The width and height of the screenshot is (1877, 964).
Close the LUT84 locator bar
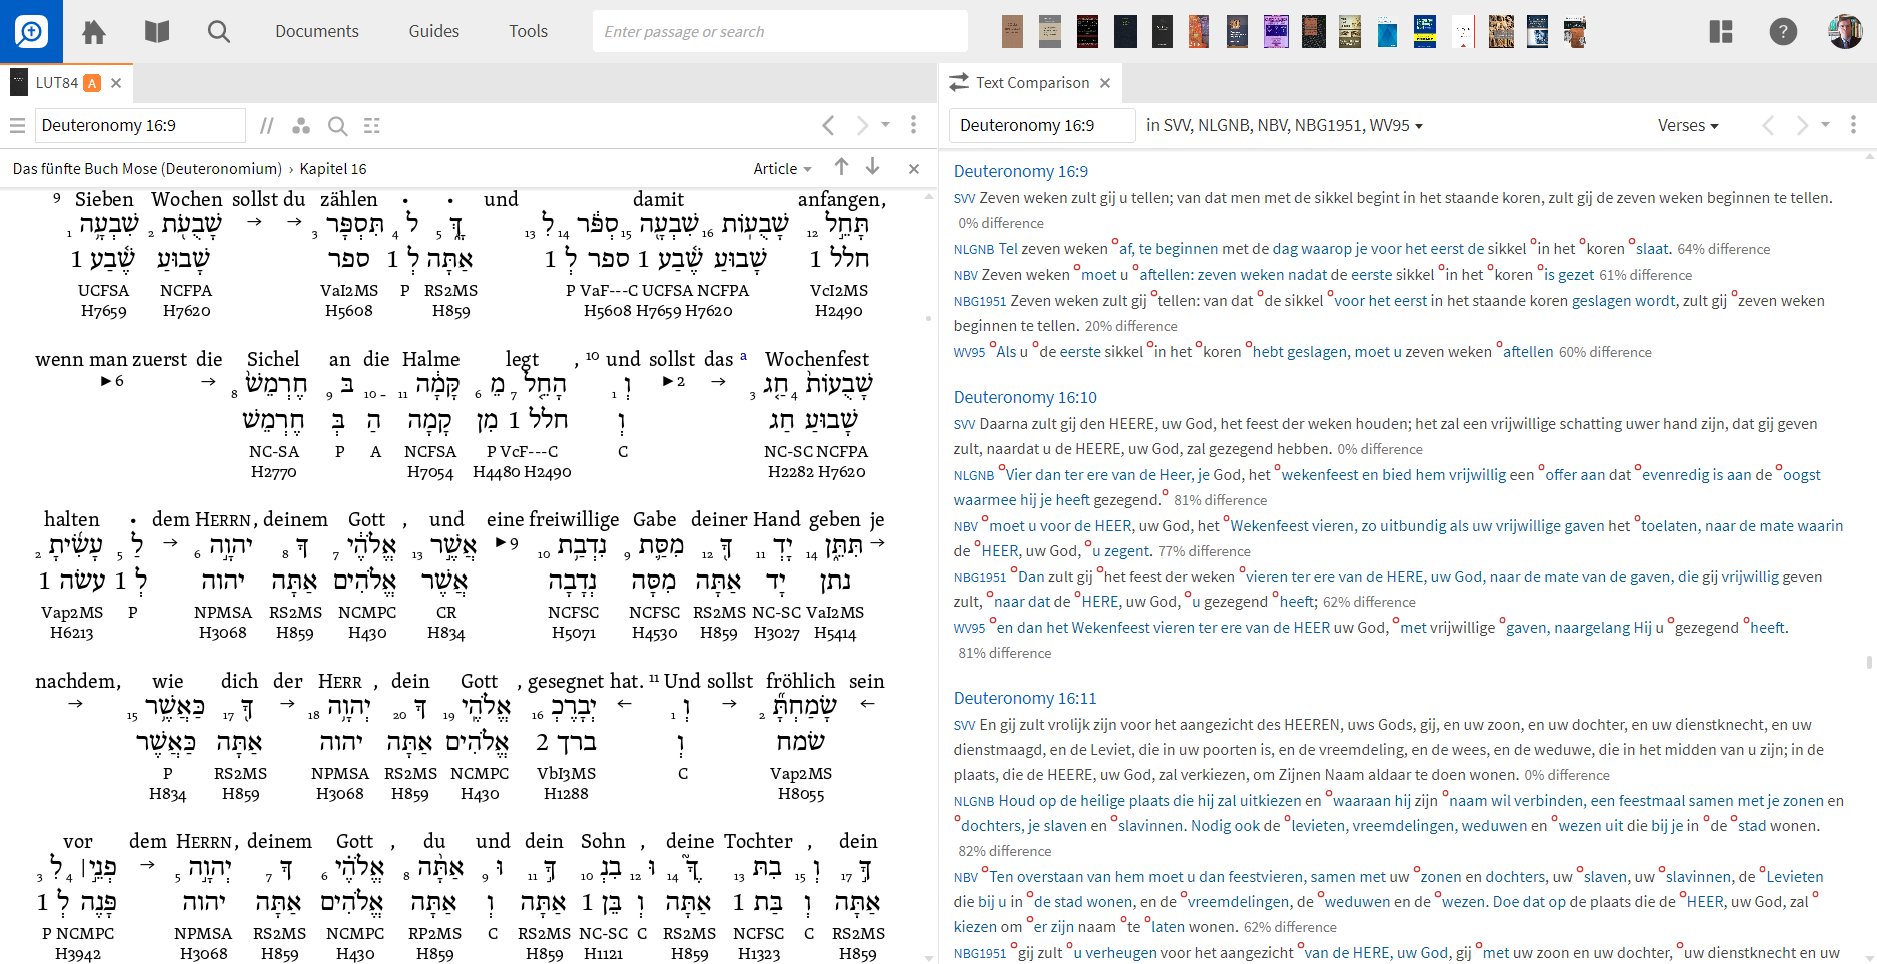(914, 169)
